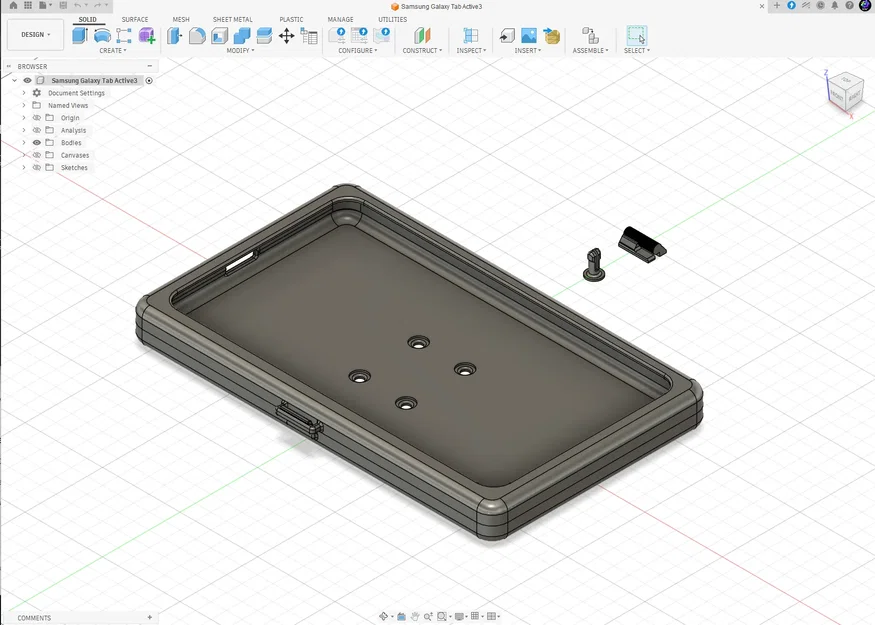Click the Save icon in the top bar
The image size is (875, 625).
[x=63, y=6]
